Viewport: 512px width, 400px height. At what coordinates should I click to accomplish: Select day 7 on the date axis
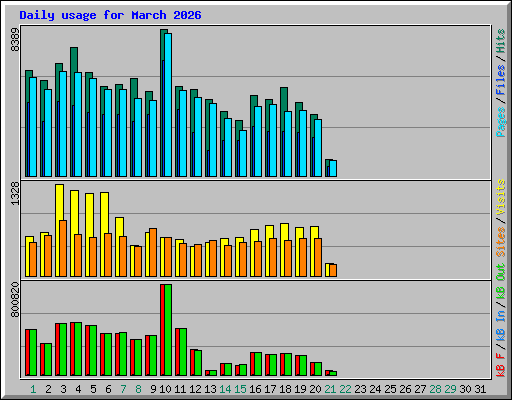click(x=123, y=389)
